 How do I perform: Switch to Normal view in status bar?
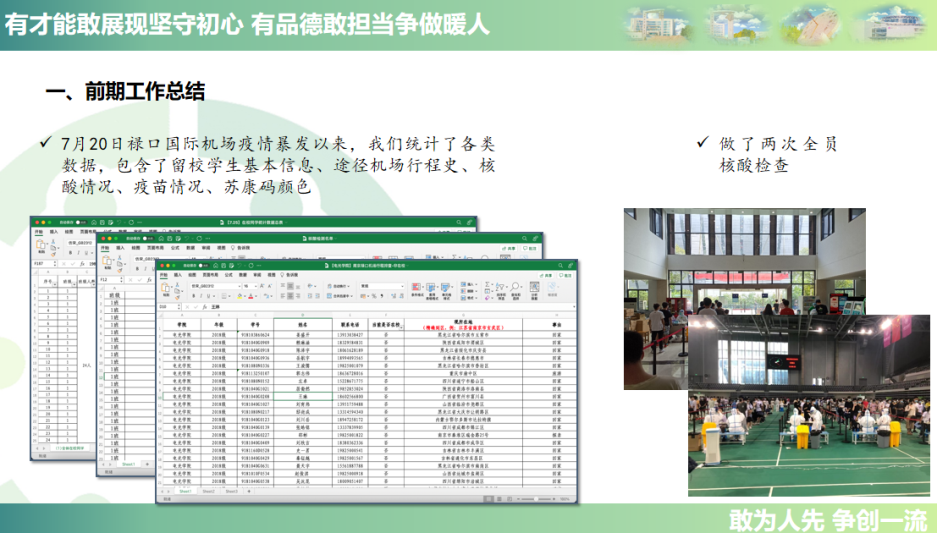click(489, 499)
